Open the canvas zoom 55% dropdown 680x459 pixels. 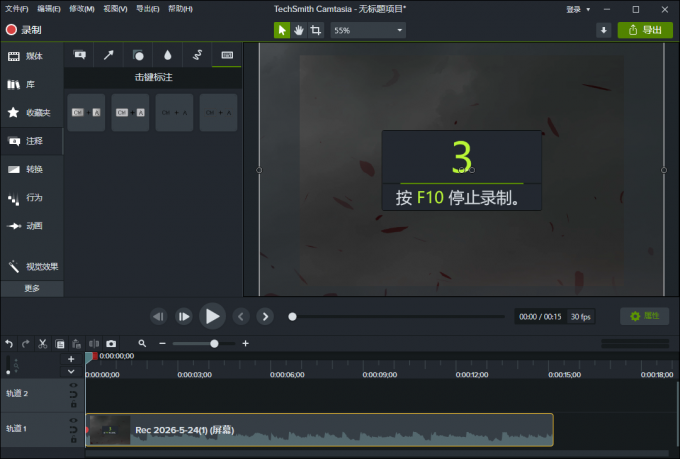(x=368, y=30)
